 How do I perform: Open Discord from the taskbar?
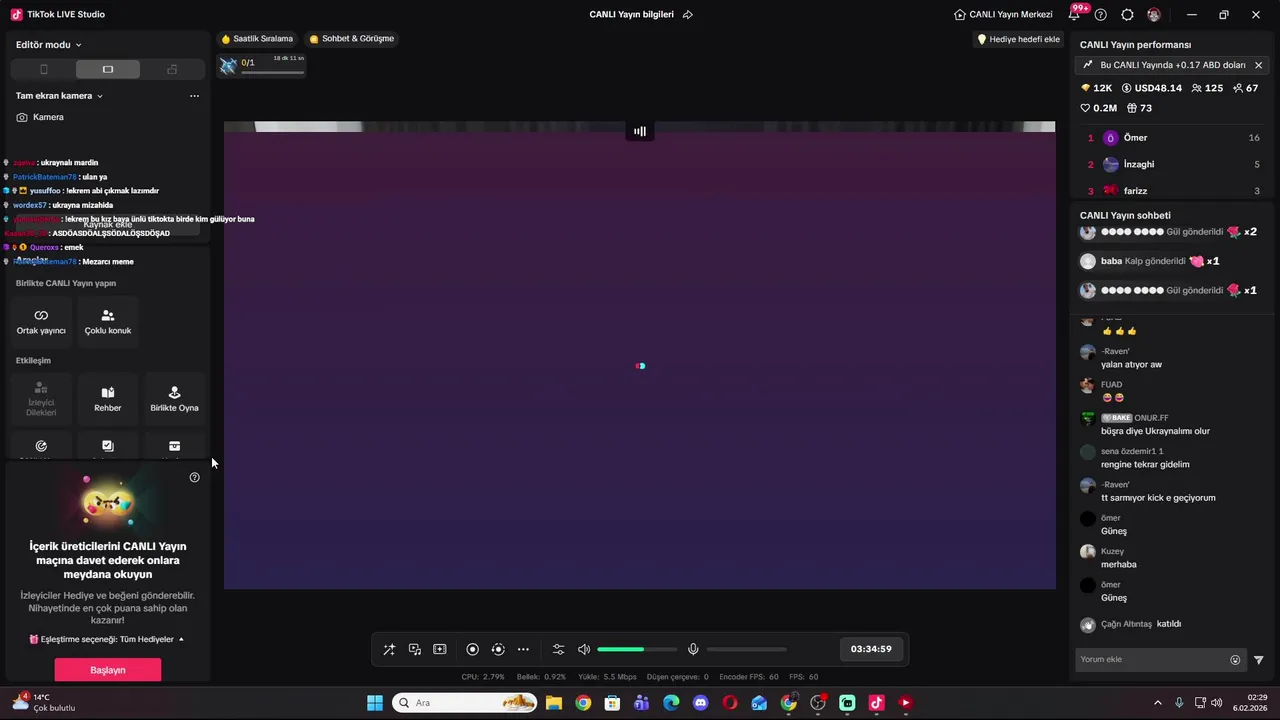tap(700, 703)
